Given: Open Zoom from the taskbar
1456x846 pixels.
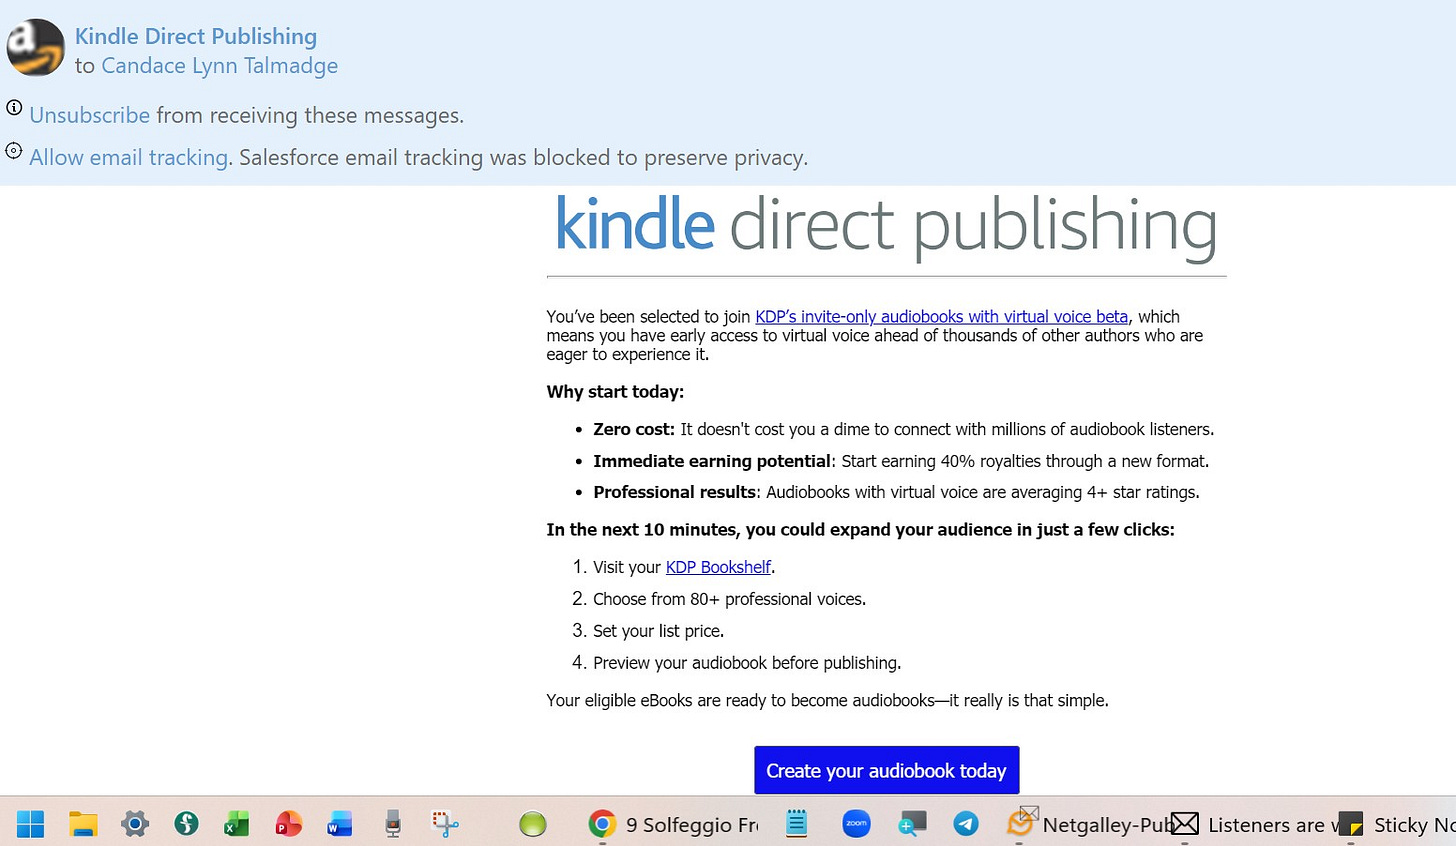Looking at the screenshot, I should [857, 824].
